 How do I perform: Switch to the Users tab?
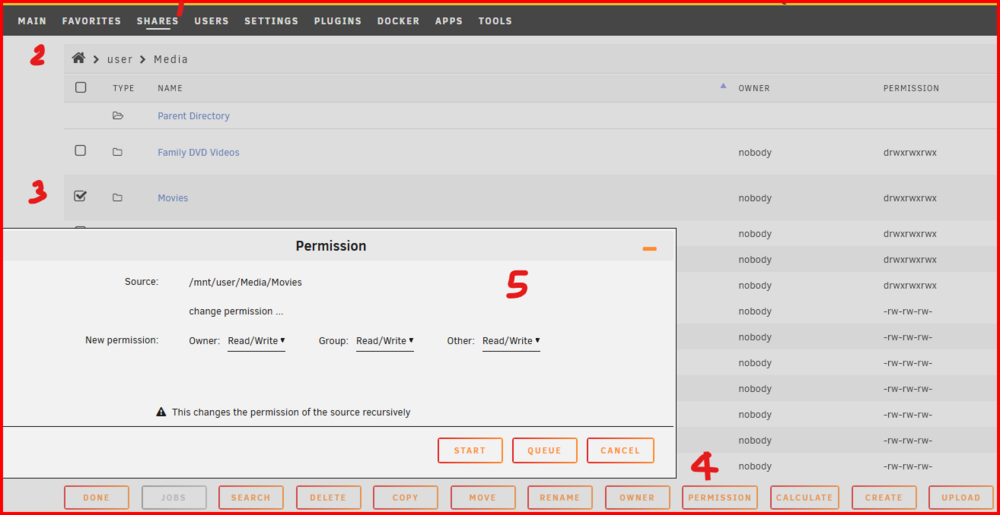[212, 21]
